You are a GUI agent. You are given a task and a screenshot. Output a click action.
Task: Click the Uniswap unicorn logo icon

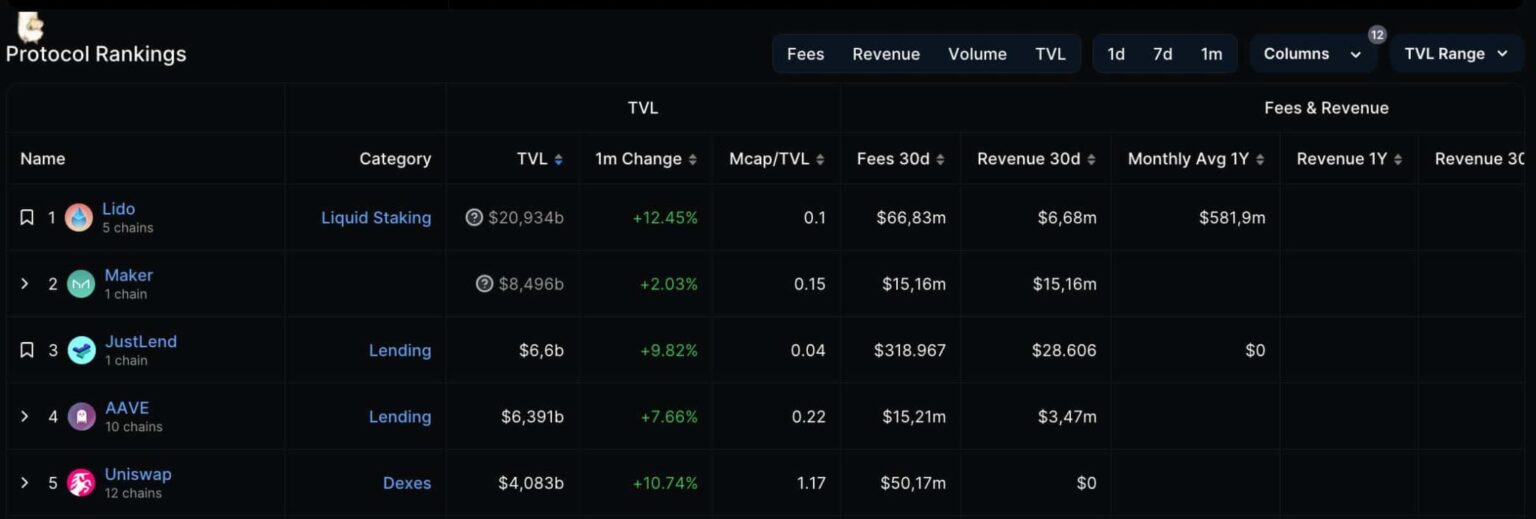pyautogui.click(x=81, y=483)
